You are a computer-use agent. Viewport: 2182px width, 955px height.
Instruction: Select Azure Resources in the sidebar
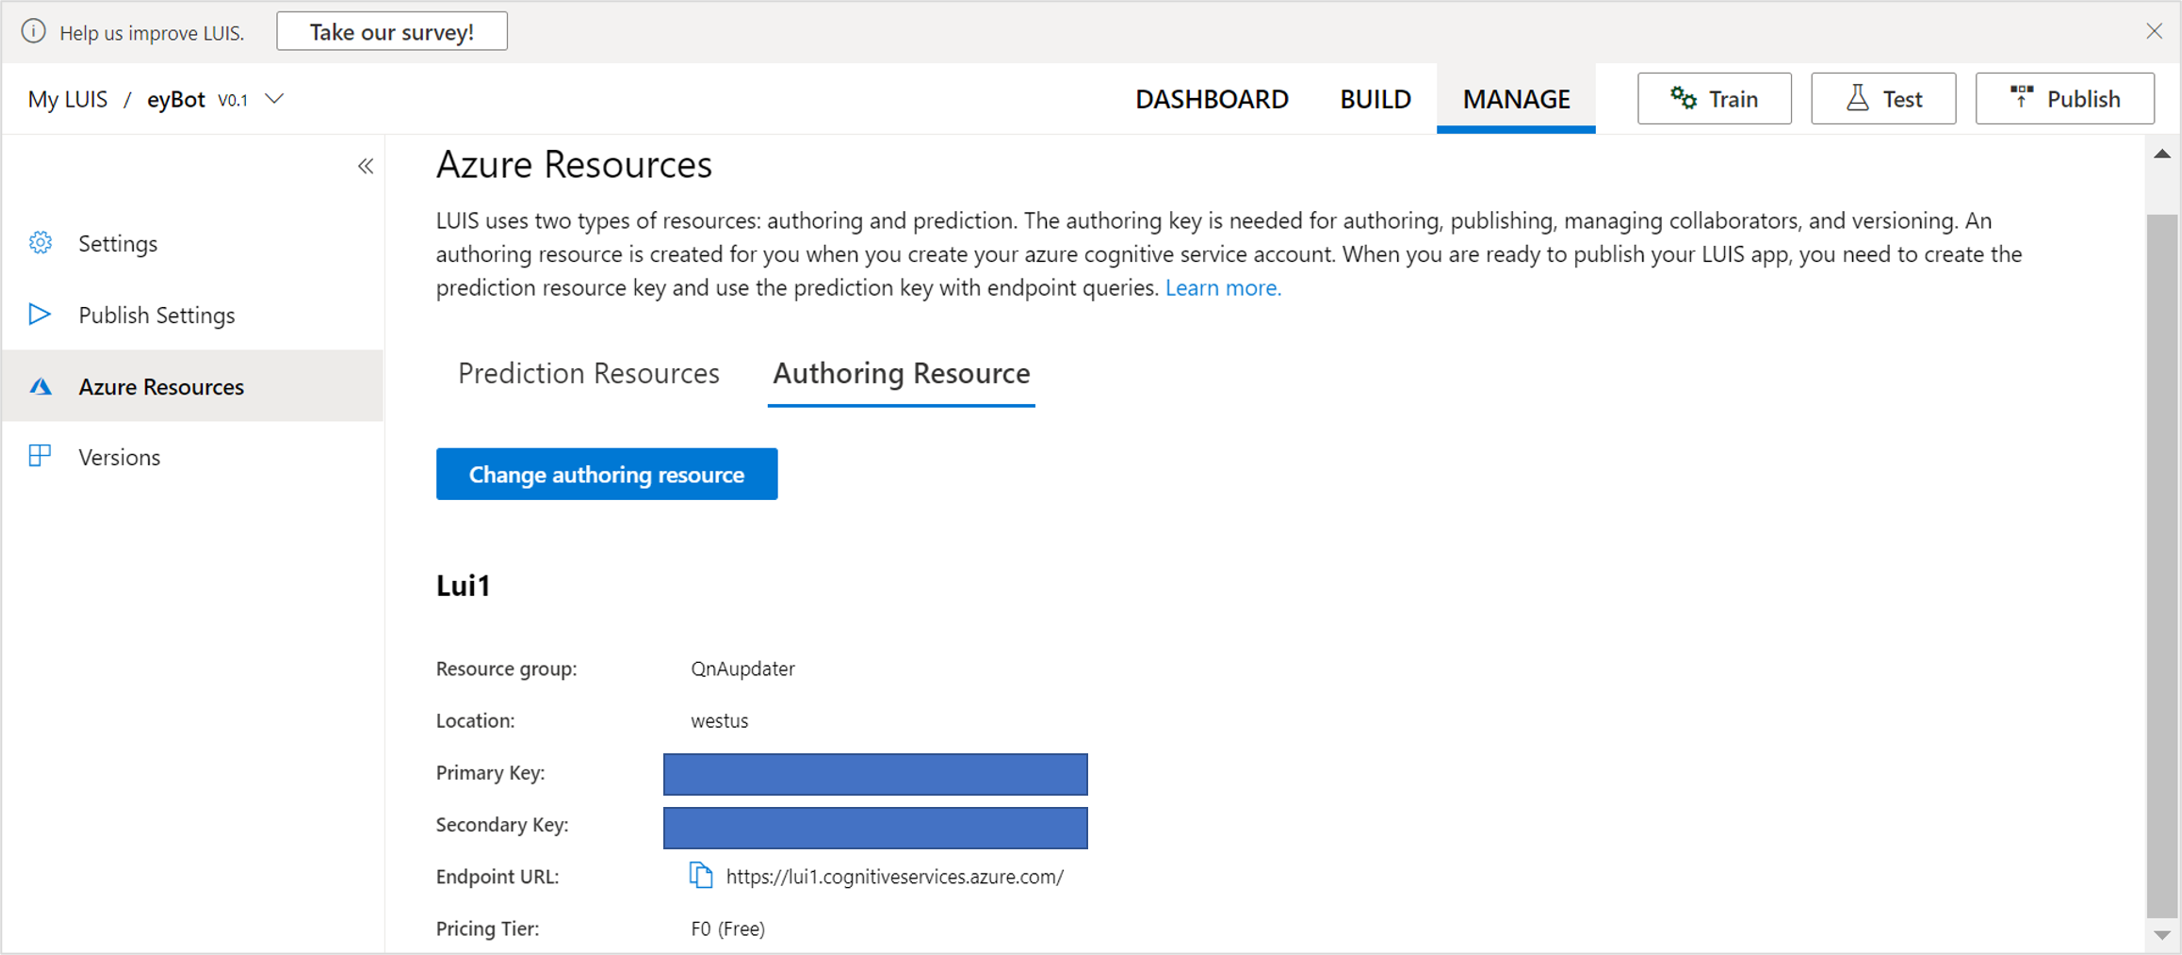(193, 386)
